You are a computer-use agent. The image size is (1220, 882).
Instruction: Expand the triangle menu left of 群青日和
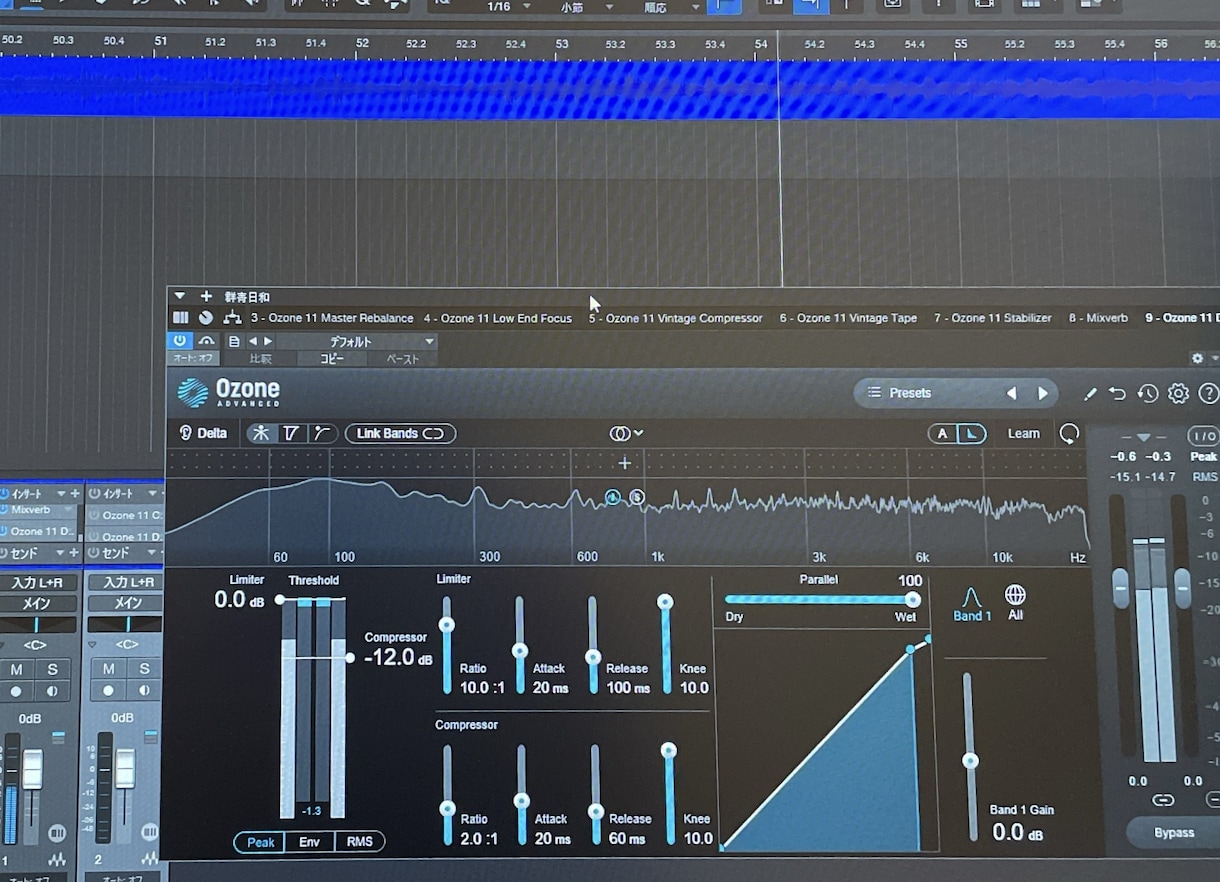pyautogui.click(x=179, y=296)
